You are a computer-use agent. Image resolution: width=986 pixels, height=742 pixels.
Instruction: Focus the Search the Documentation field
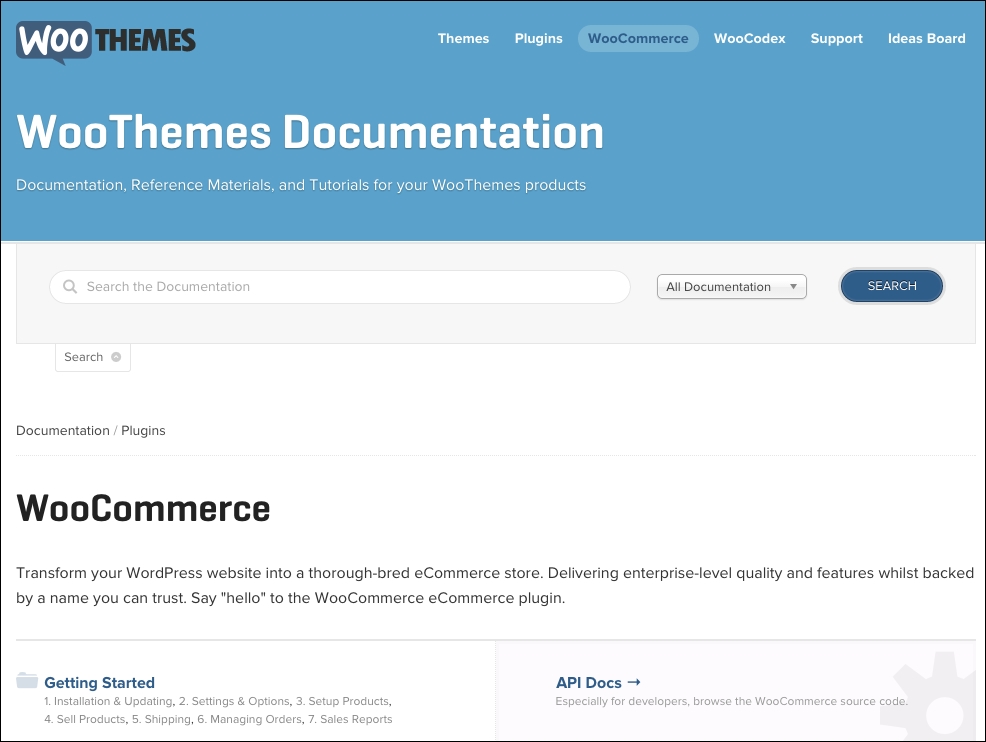[x=340, y=287]
